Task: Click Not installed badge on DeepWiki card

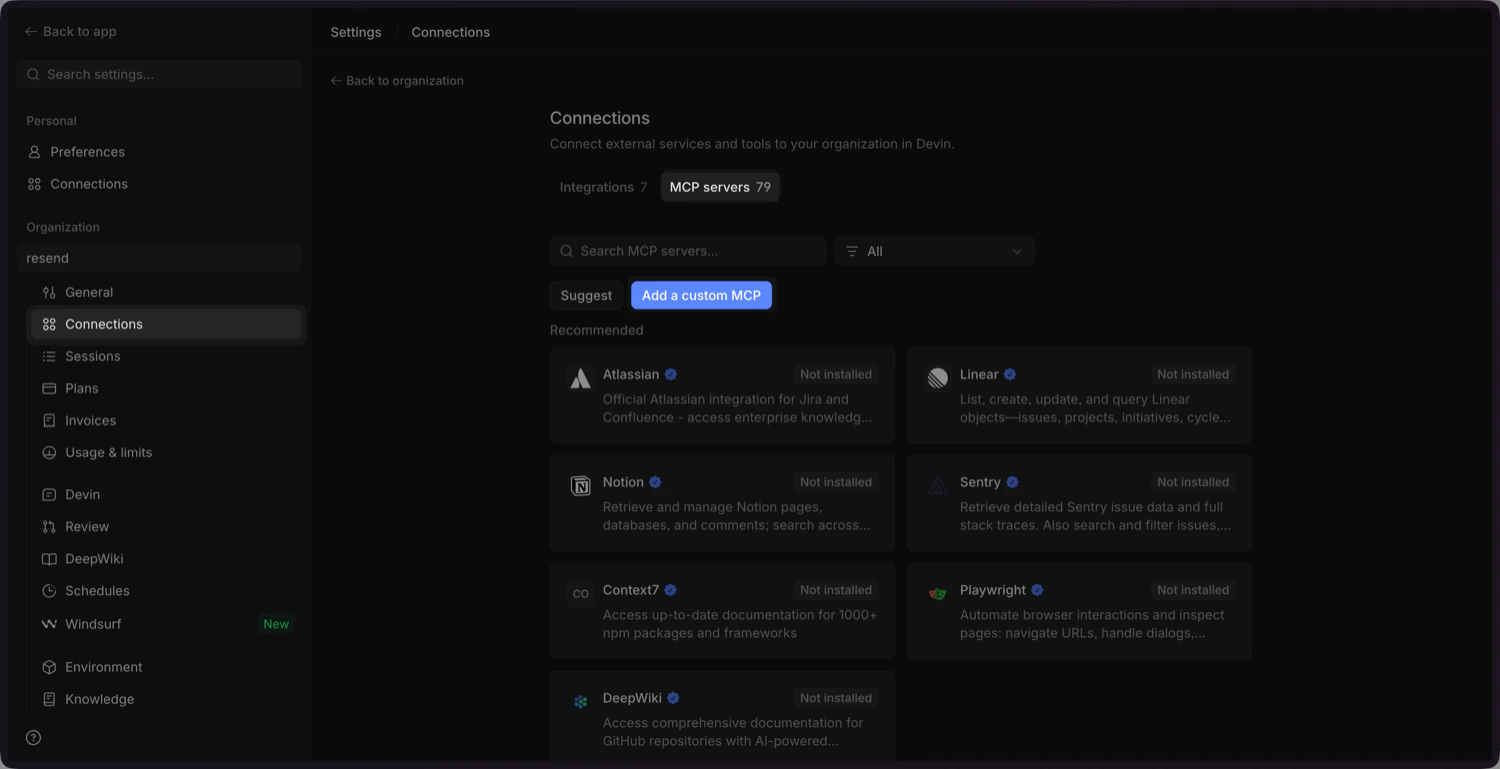Action: point(836,698)
